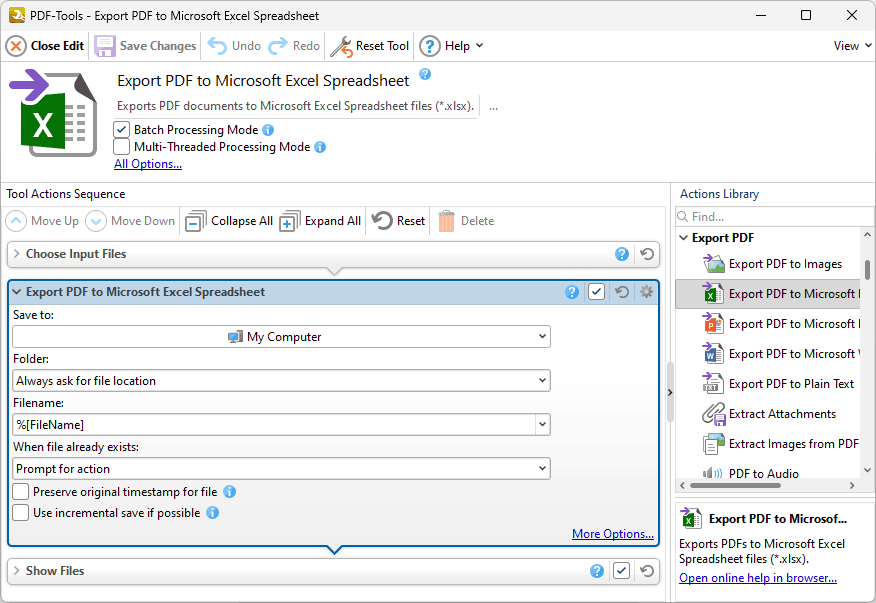Collapse the Export PDF category in library

[683, 238]
